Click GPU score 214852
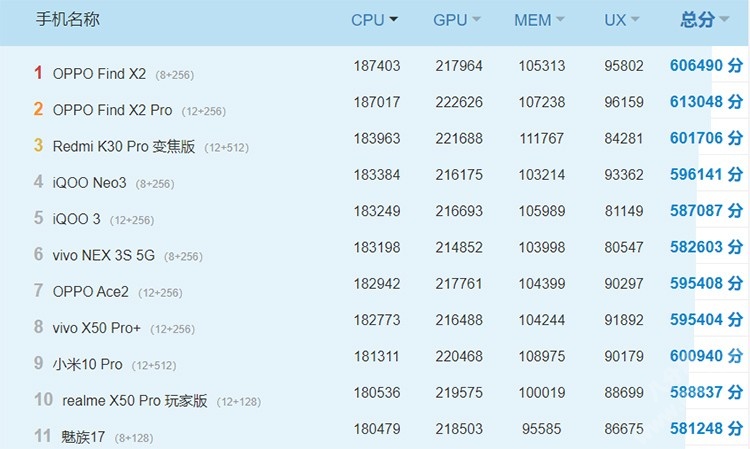The width and height of the screenshot is (750, 449). pyautogui.click(x=459, y=247)
